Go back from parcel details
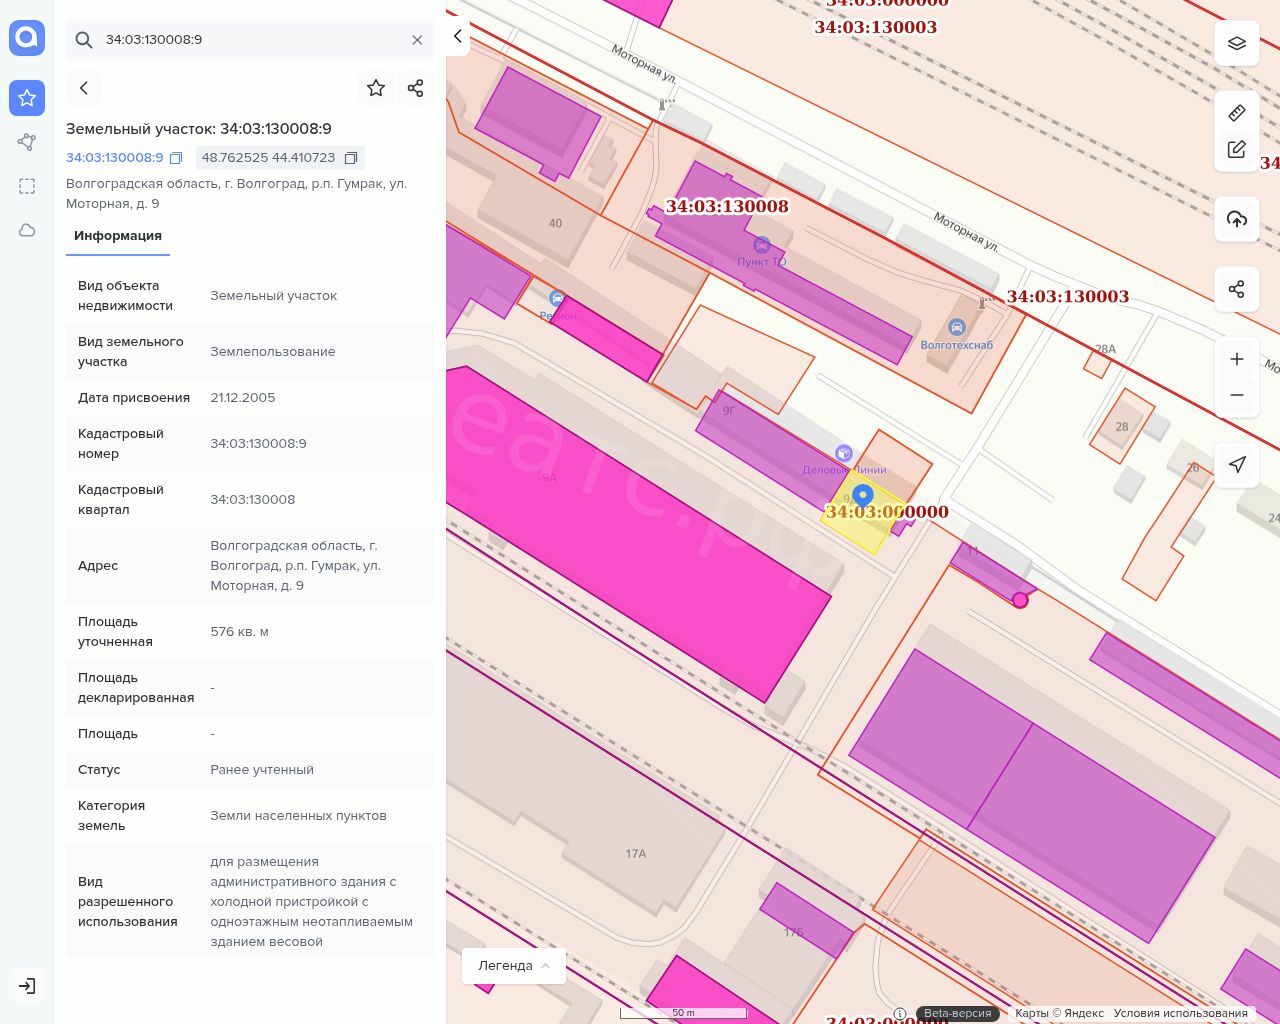Image resolution: width=1280 pixels, height=1024 pixels. (84, 88)
